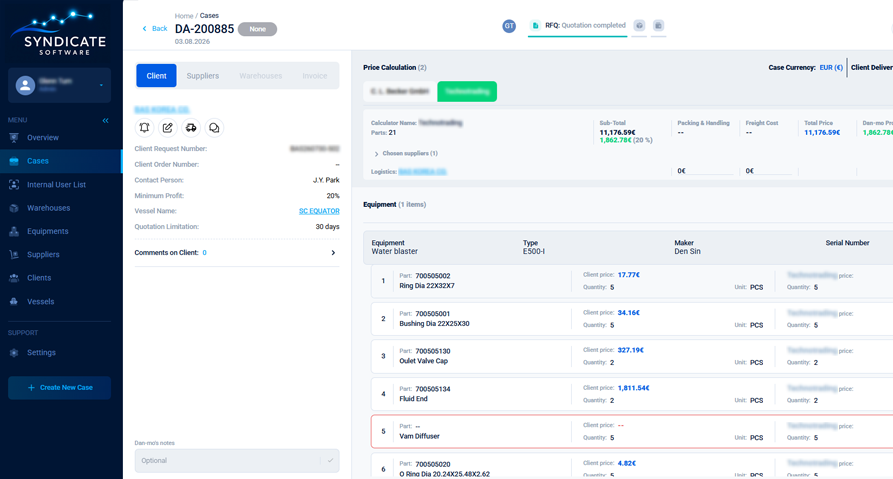This screenshot has height=479, width=893.
Task: Switch to the Invoice tab
Action: (x=314, y=76)
